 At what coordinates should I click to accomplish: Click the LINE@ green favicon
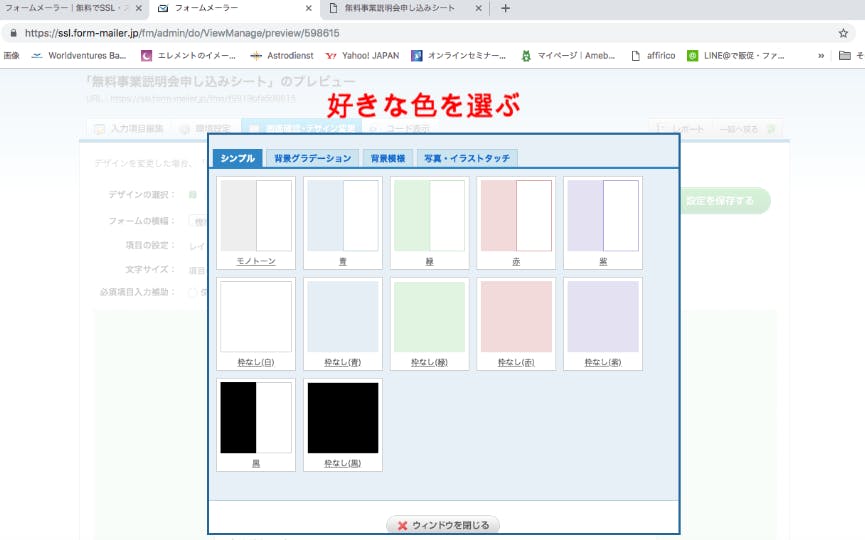click(692, 56)
